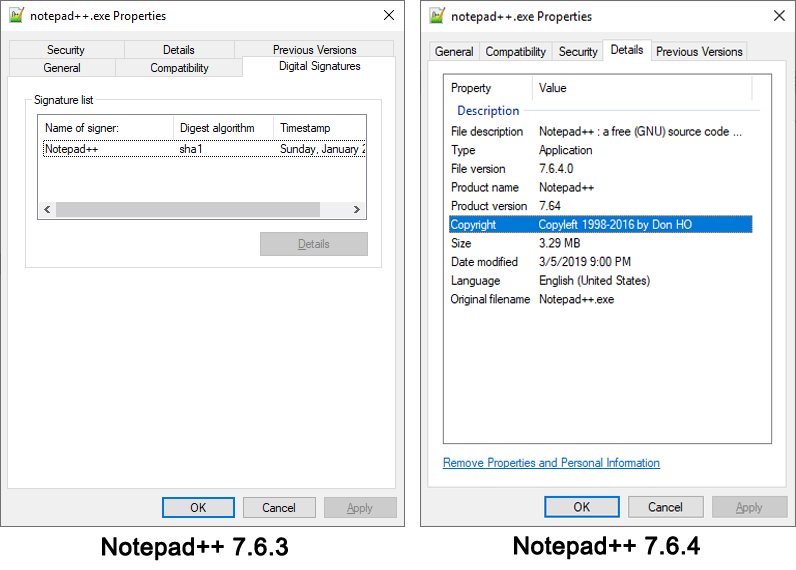Select the Size row showing 3.29 MB
Screen dimensions: 796x570
(x=601, y=243)
